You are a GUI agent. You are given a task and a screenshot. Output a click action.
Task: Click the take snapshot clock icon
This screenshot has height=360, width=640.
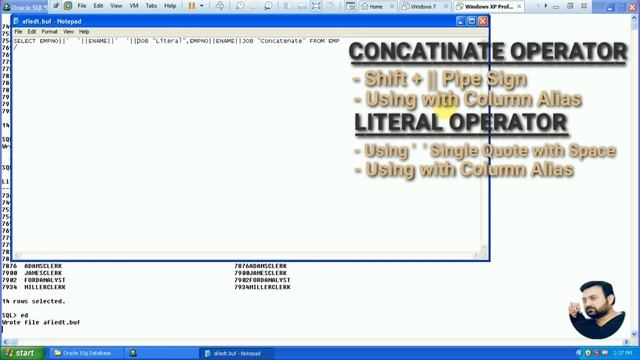point(240,6)
